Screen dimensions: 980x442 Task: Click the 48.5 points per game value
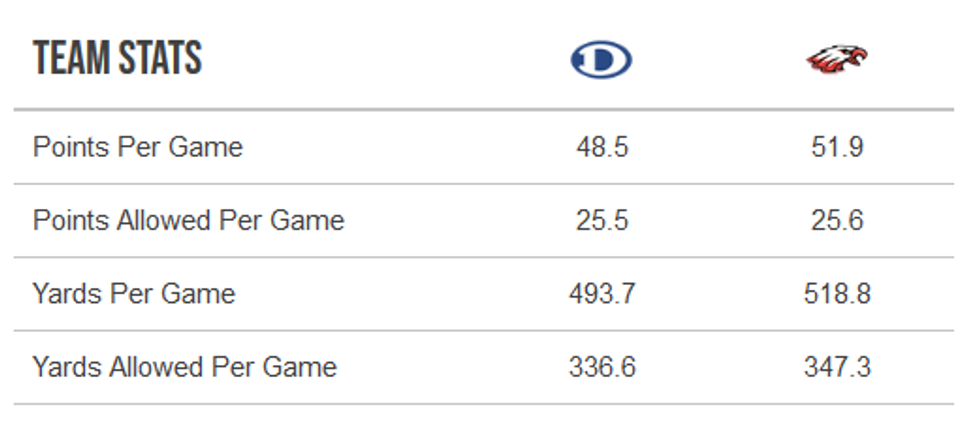pyautogui.click(x=602, y=147)
